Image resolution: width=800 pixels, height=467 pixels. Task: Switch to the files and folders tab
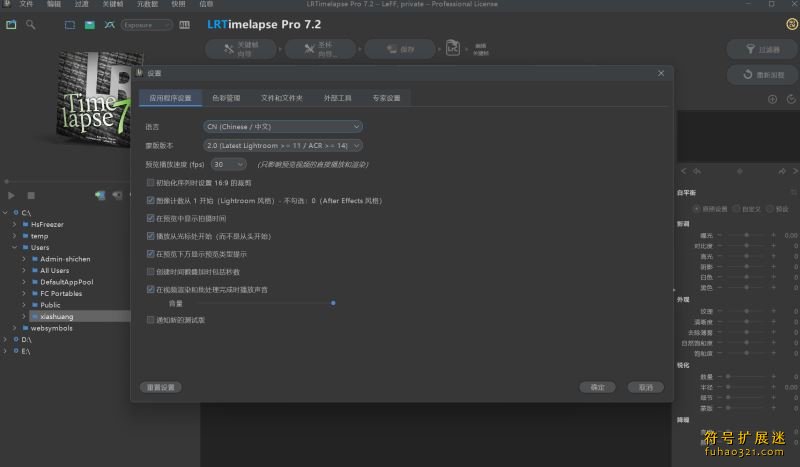pyautogui.click(x=282, y=98)
